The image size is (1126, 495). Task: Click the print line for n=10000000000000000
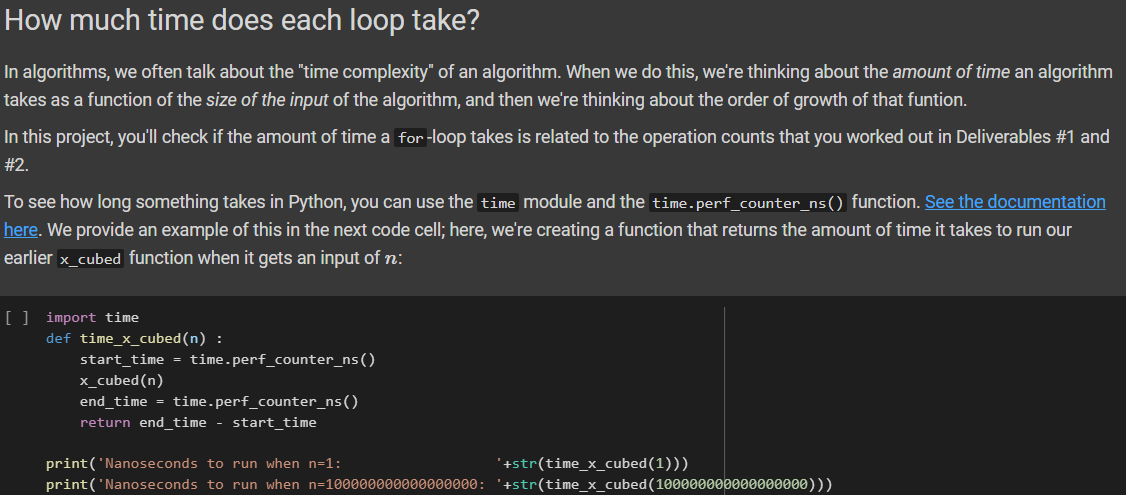[x=439, y=484]
